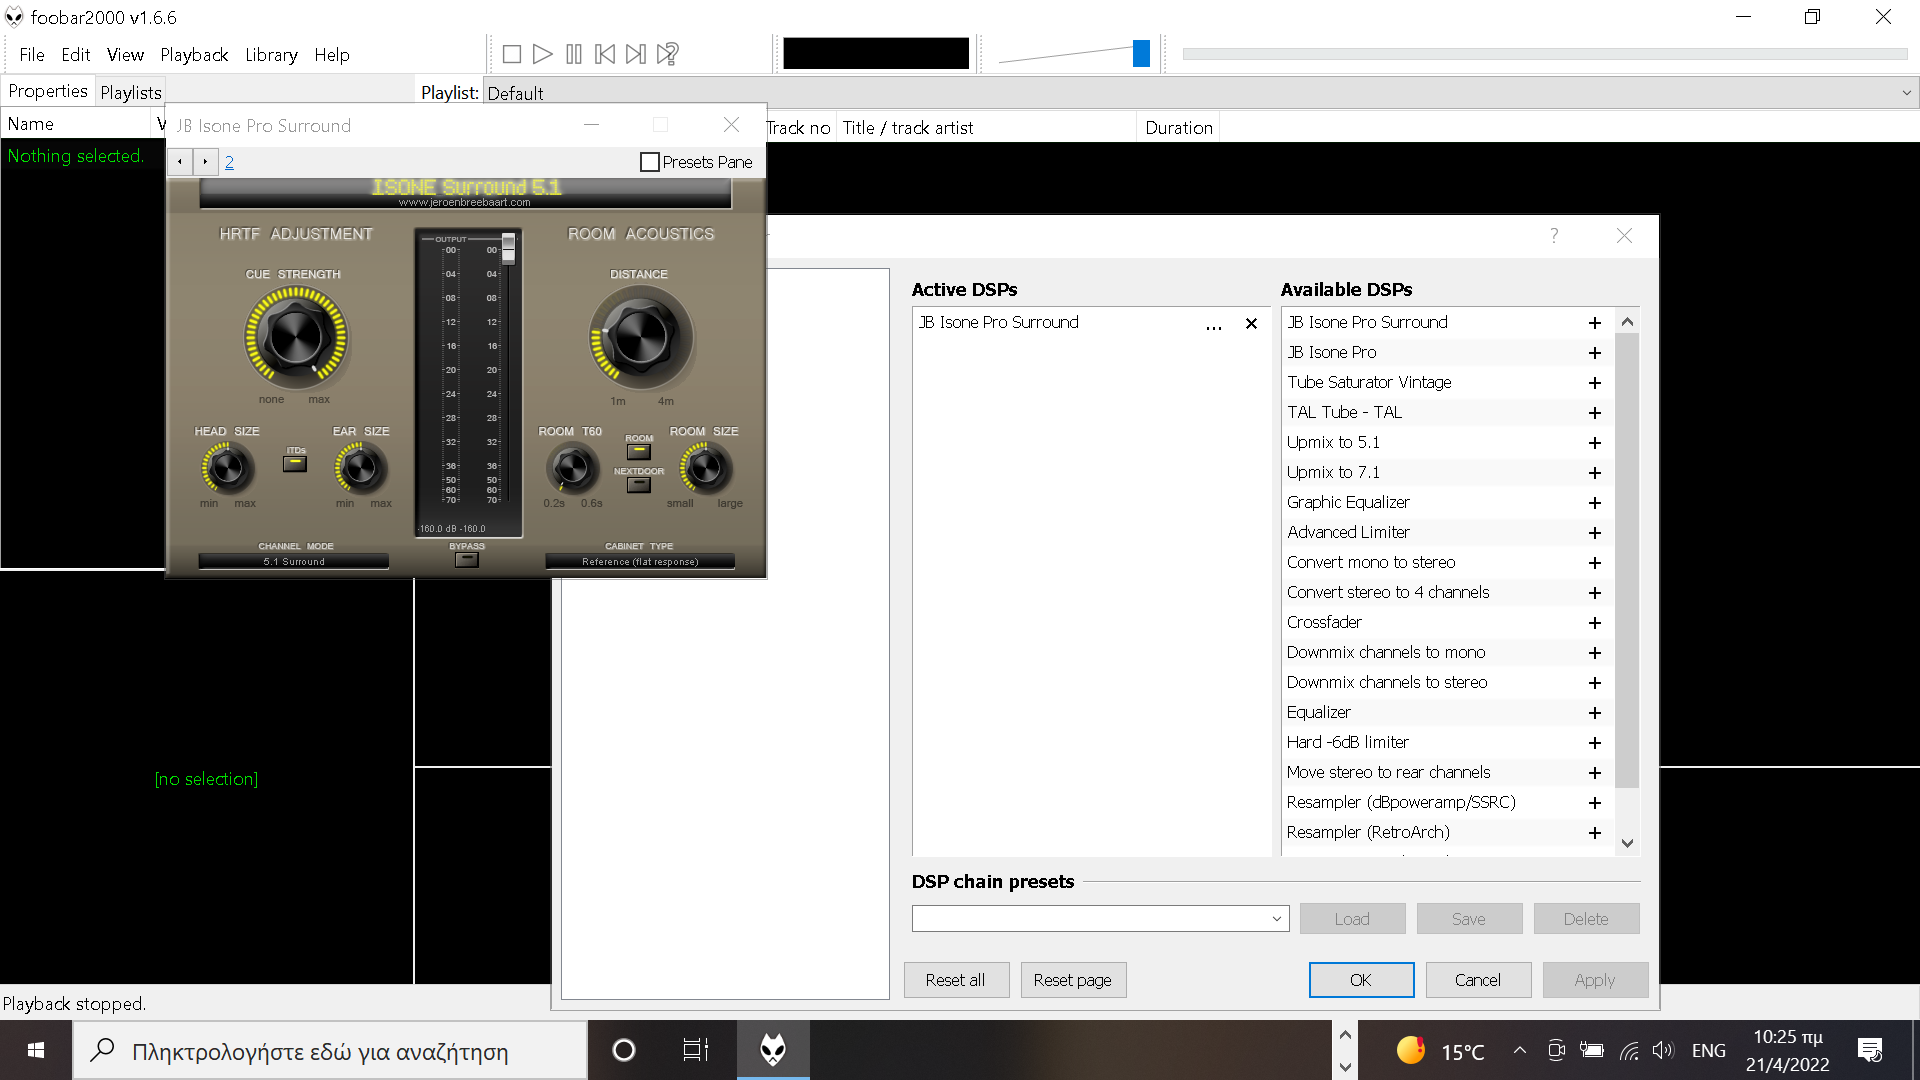The height and width of the screenshot is (1080, 1920).
Task: Switch to the Playlists tab
Action: coord(130,92)
